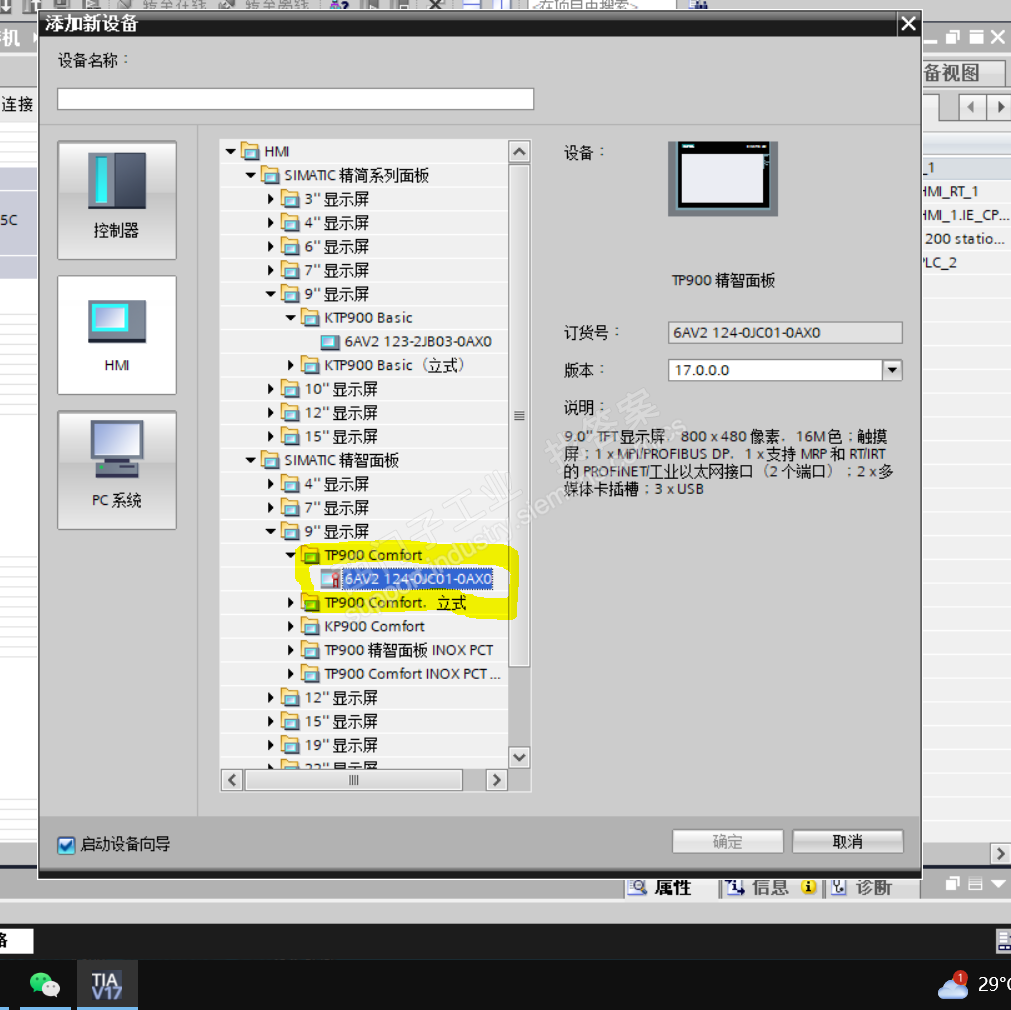
Task: Select the PC 系统 device category
Action: (117, 470)
